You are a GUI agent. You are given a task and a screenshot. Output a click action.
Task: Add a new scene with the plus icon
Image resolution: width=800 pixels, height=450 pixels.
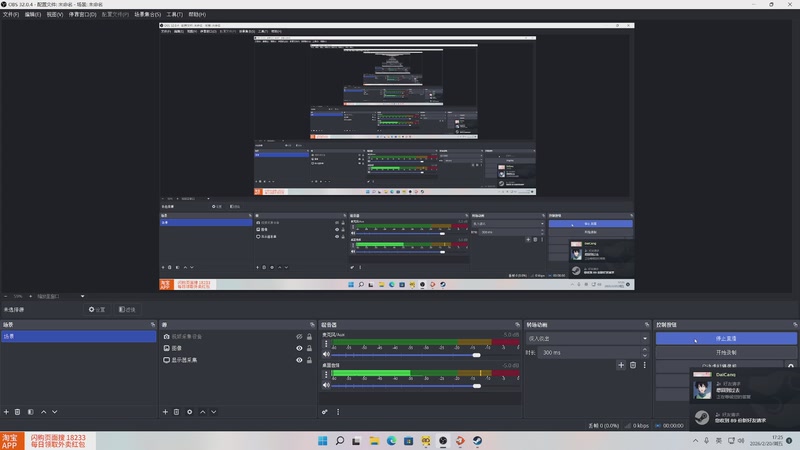tap(6, 412)
